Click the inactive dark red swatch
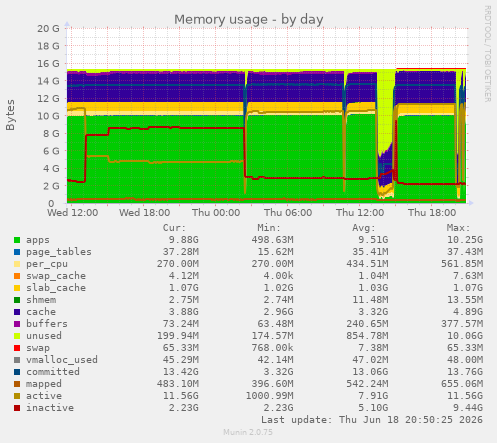Screen dimensions: 497x443 point(17,408)
